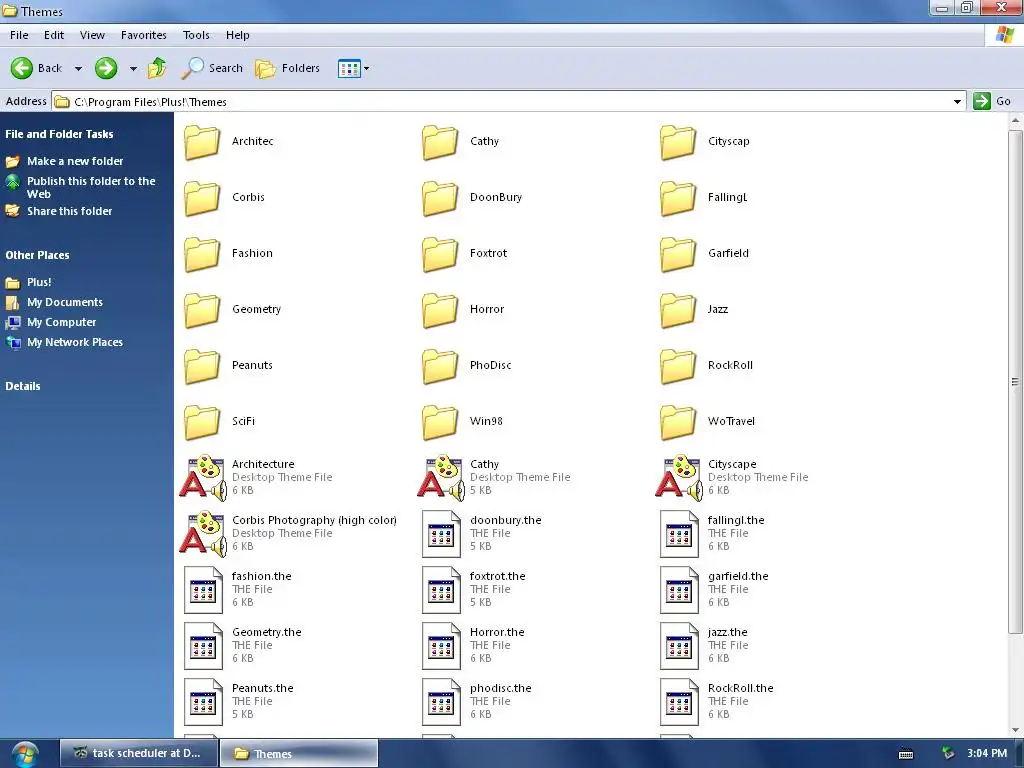
Task: Select the fallingl.the file icon
Action: [x=679, y=534]
